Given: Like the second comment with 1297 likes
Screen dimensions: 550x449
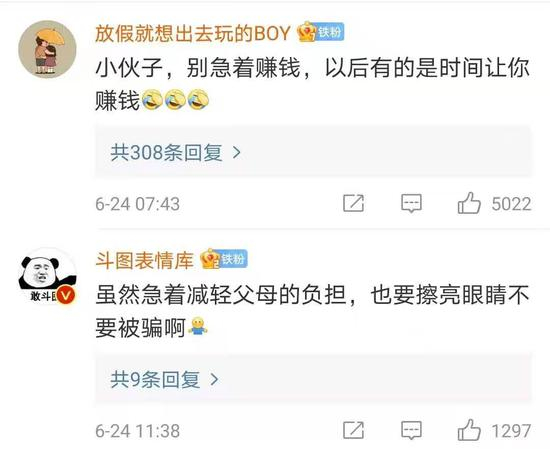Looking at the screenshot, I should pos(469,430).
